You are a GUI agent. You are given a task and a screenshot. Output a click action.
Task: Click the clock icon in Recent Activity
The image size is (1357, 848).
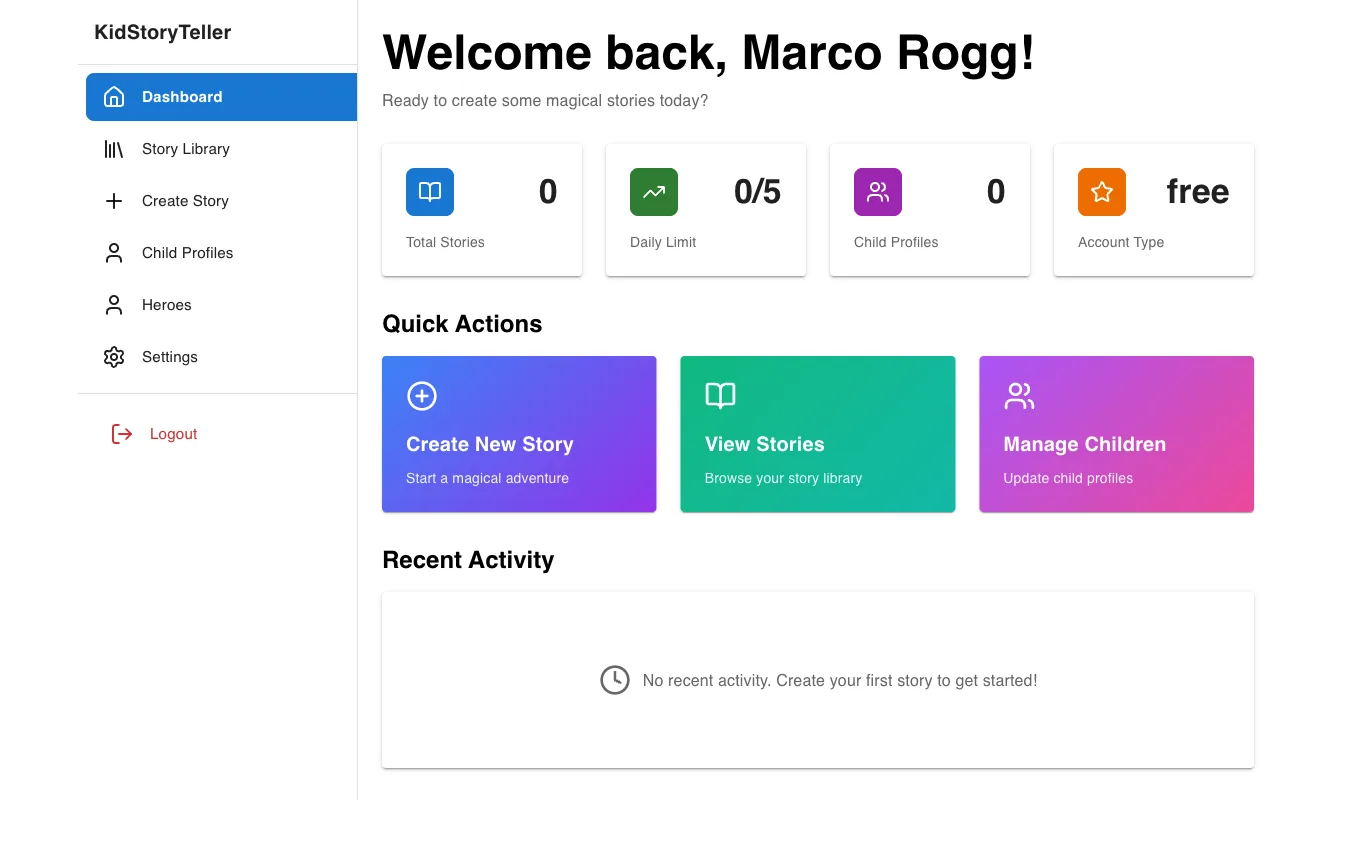point(615,680)
